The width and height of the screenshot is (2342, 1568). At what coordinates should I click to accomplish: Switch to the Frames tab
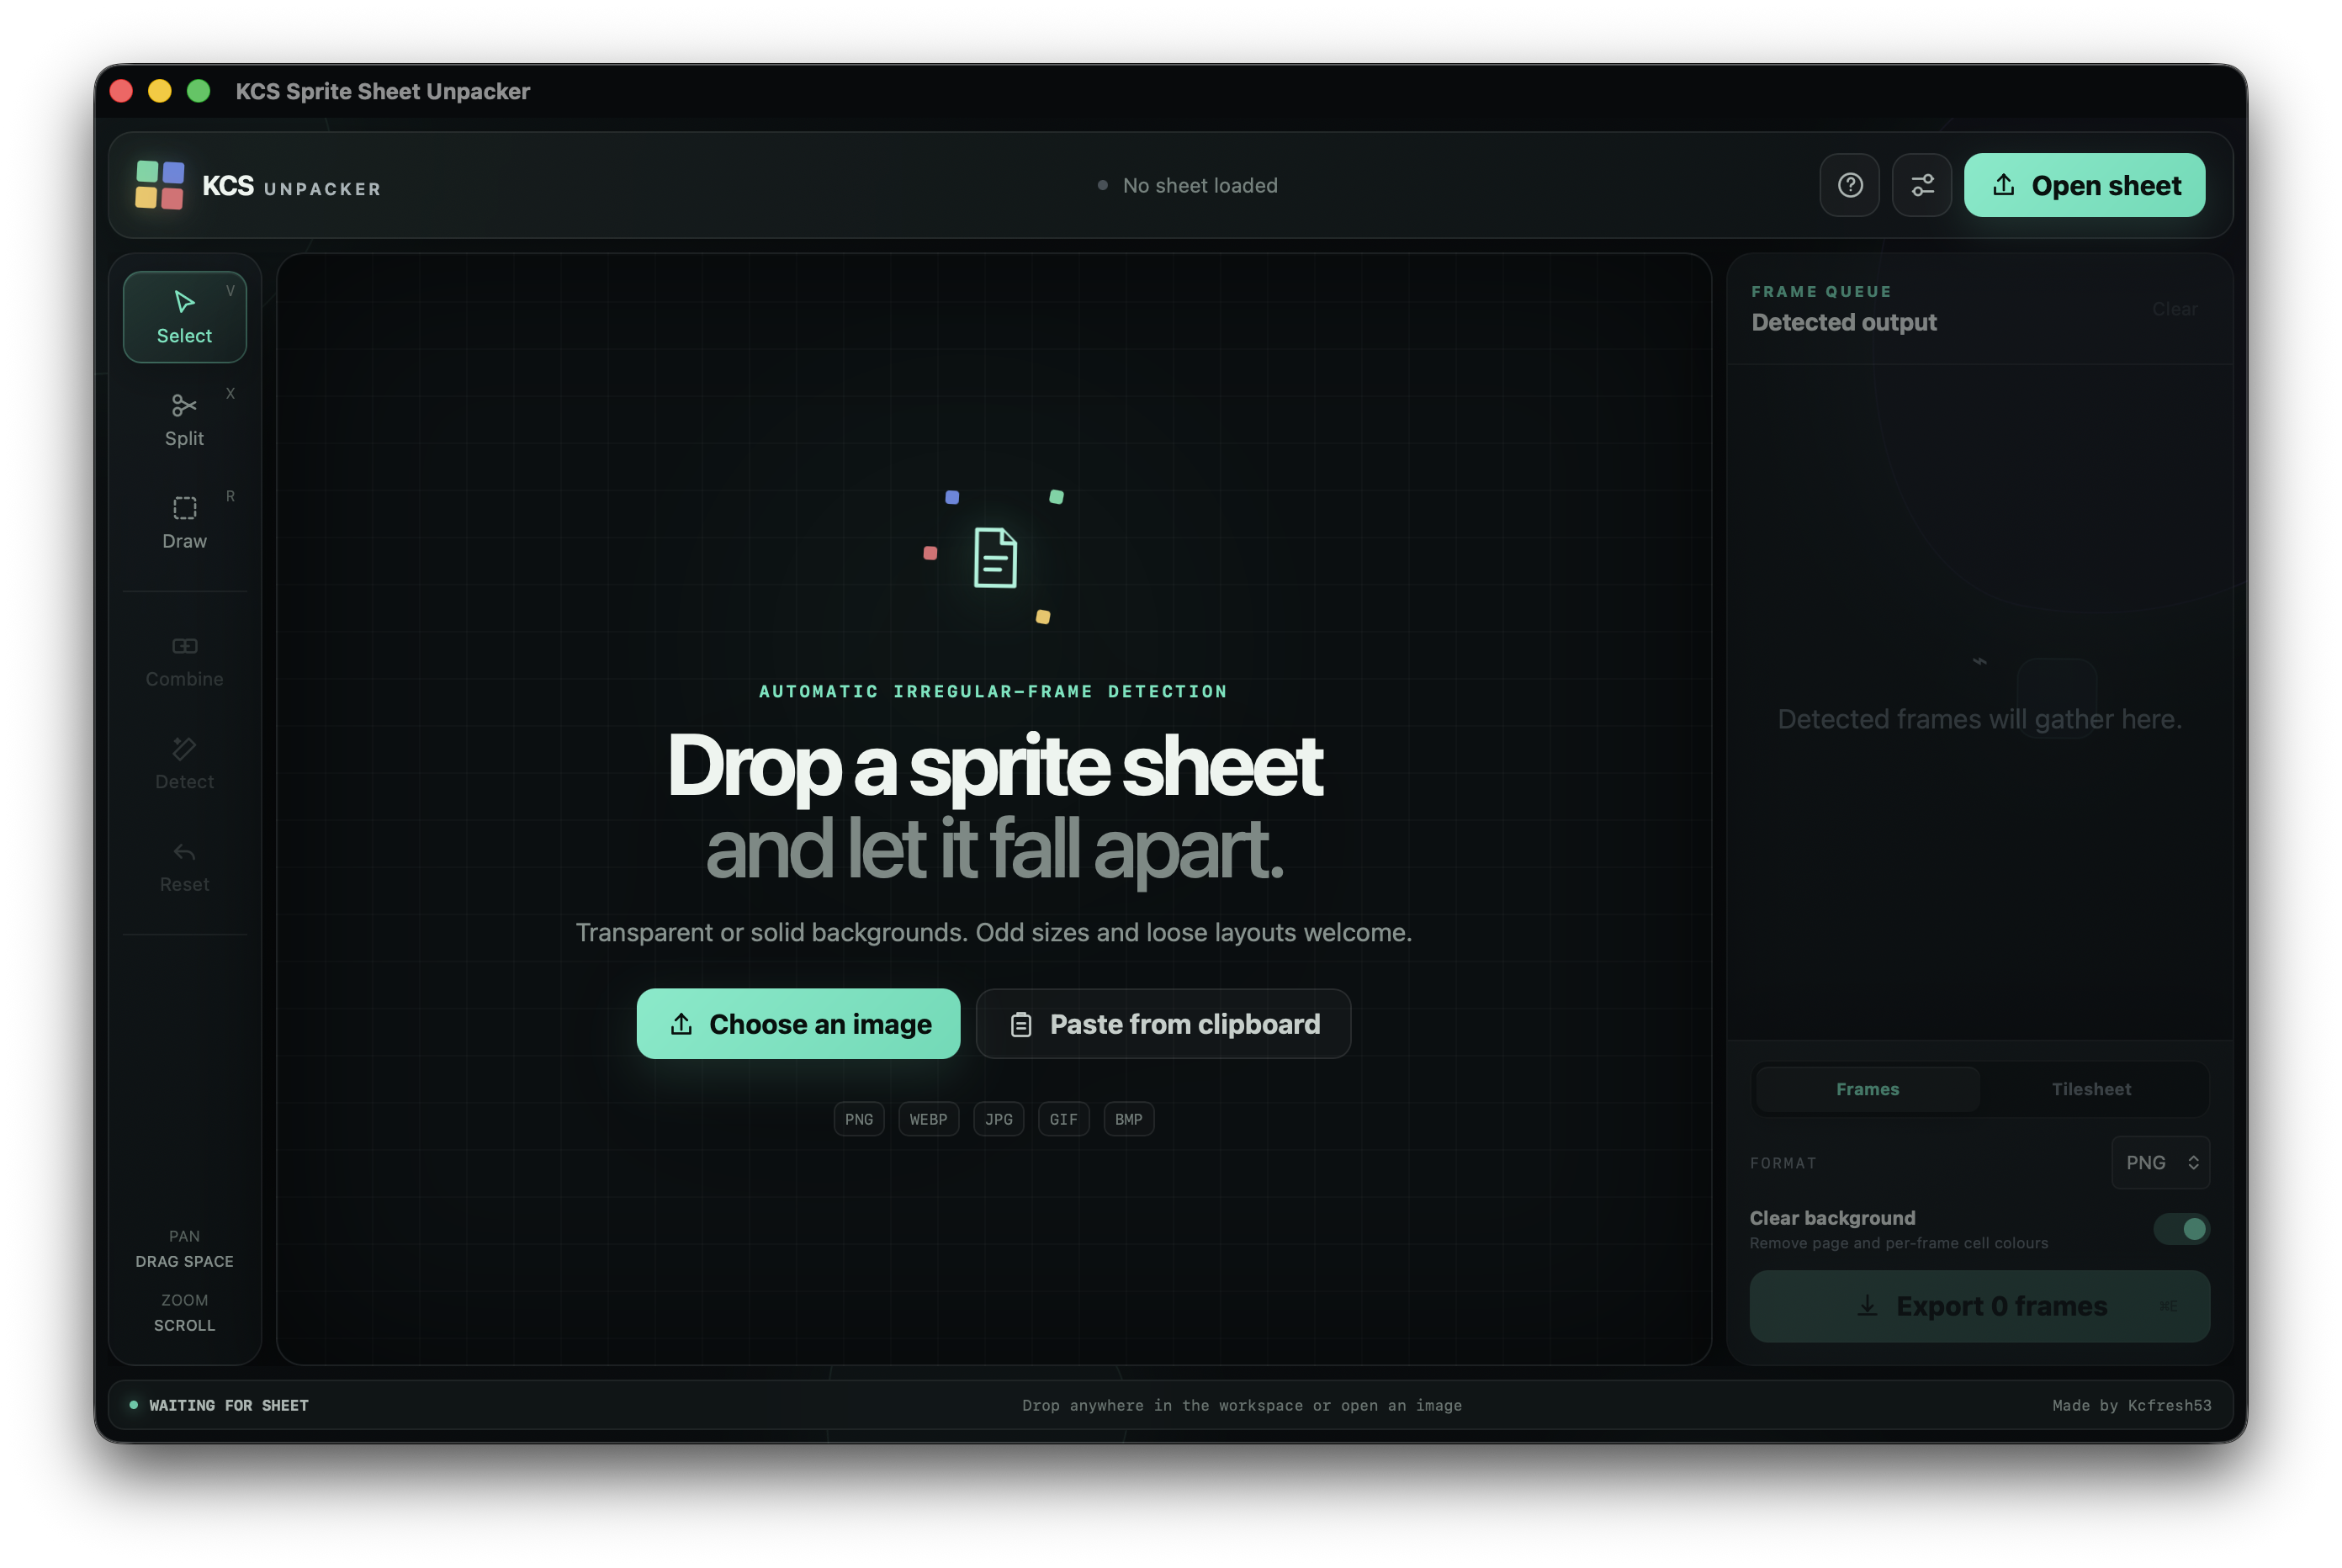1867,1089
